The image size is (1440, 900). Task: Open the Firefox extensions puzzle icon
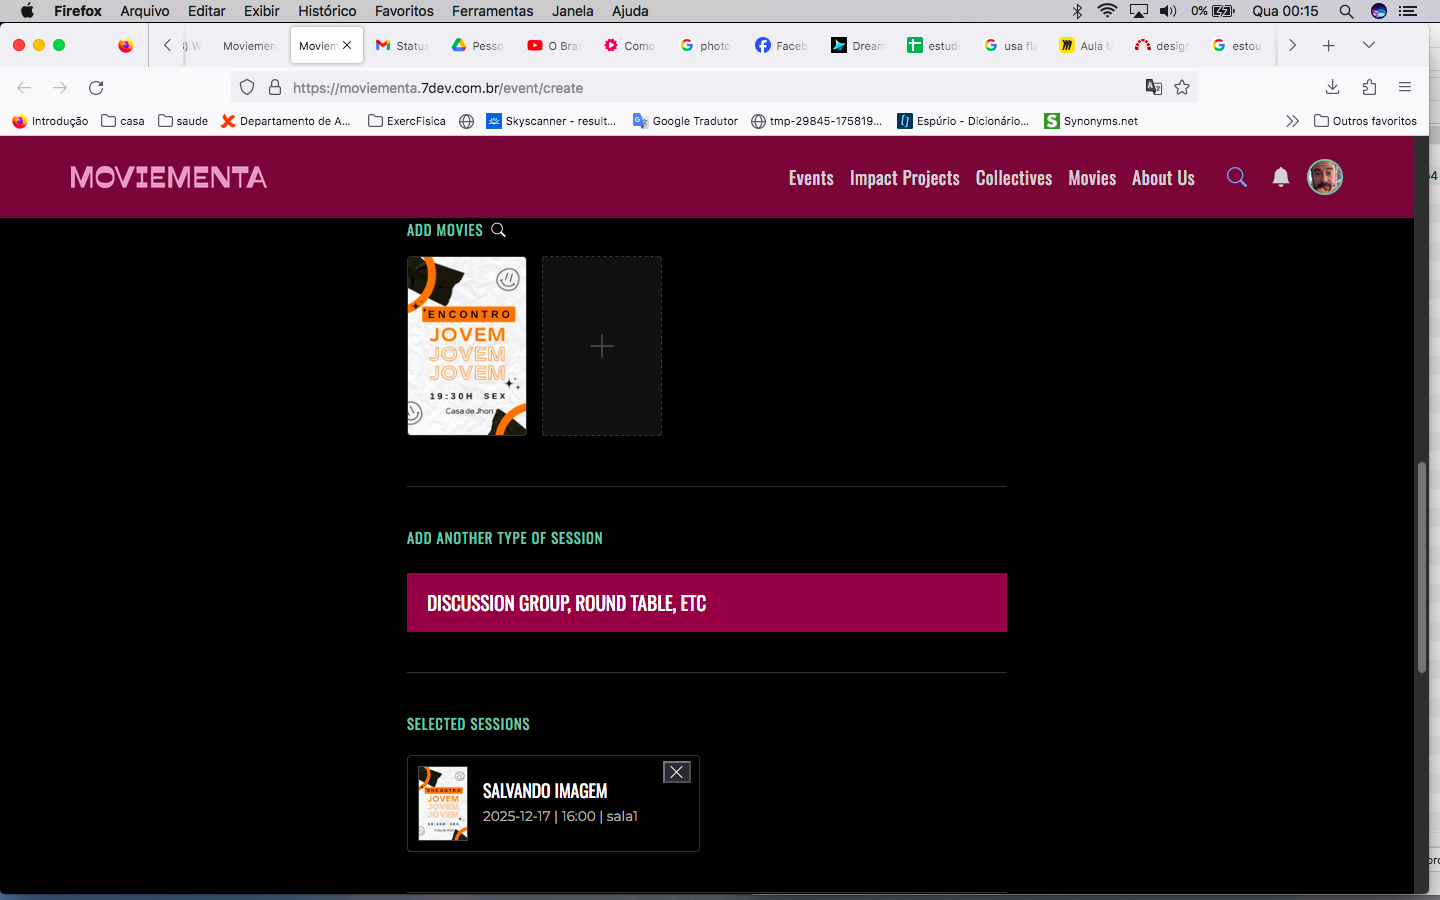[x=1369, y=88]
